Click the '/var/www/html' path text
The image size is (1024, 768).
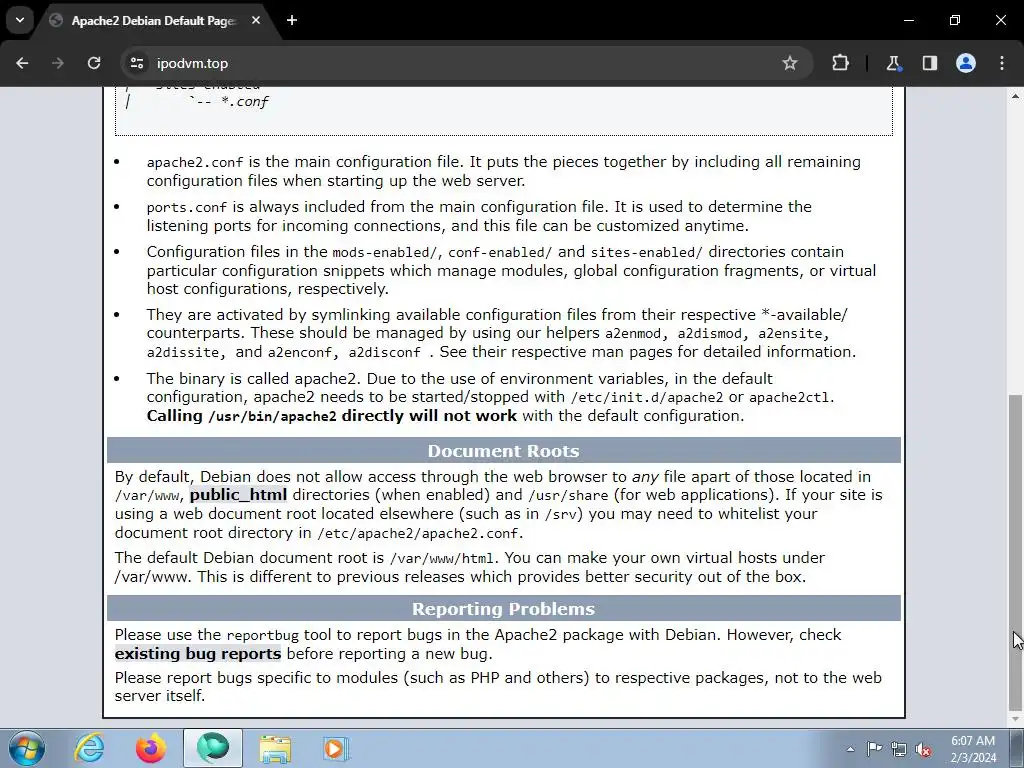[441, 558]
